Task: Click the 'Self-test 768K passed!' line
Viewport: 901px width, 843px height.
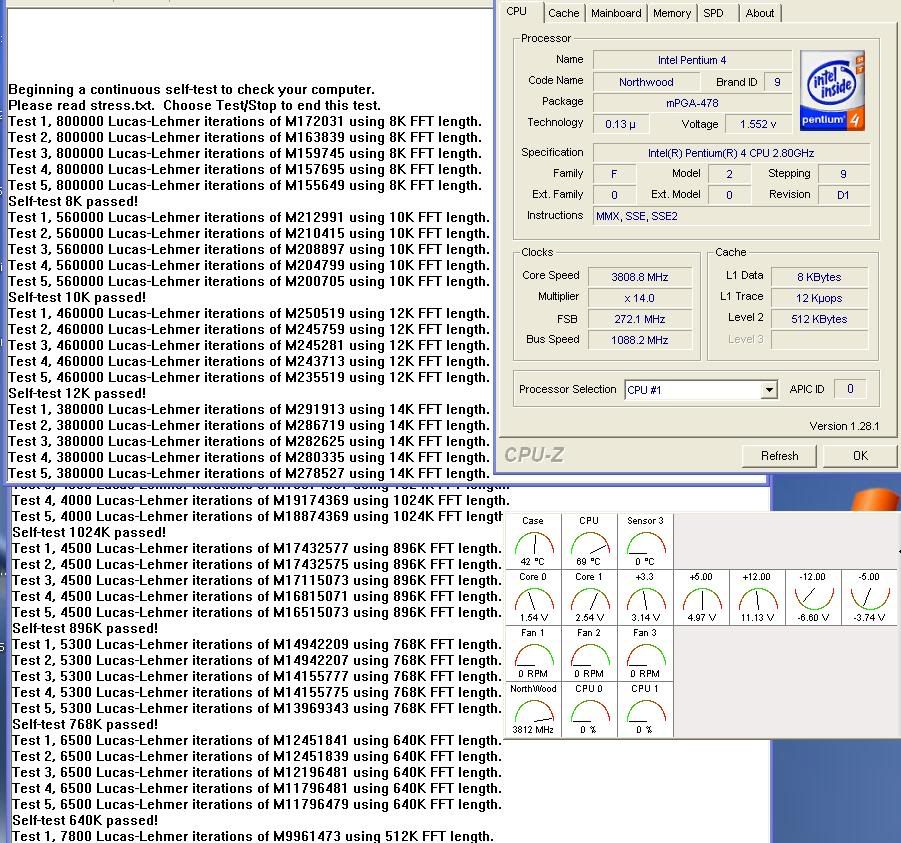Action: click(x=85, y=725)
